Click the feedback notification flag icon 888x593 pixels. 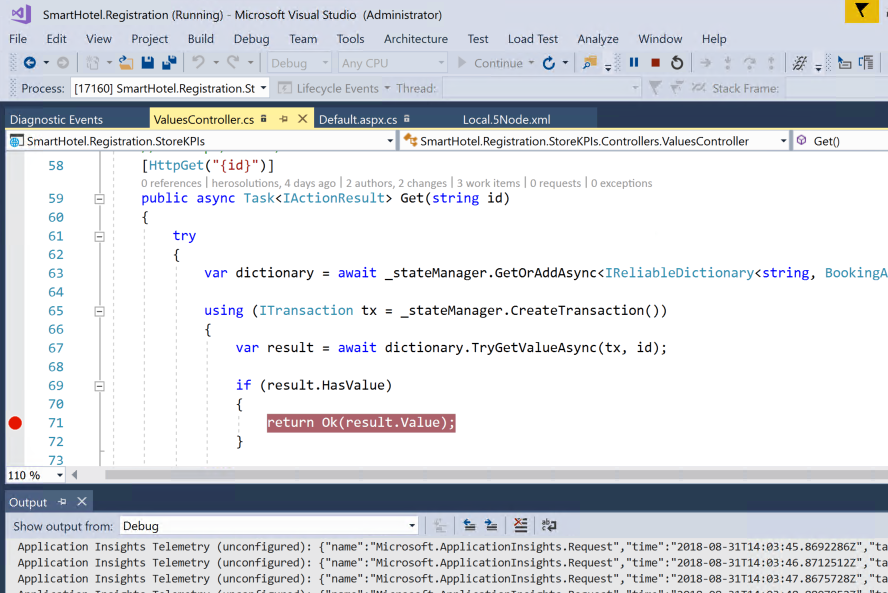coord(861,11)
